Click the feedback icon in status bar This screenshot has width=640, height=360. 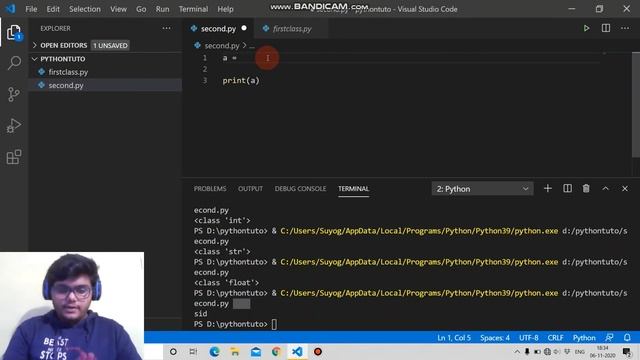(609, 338)
